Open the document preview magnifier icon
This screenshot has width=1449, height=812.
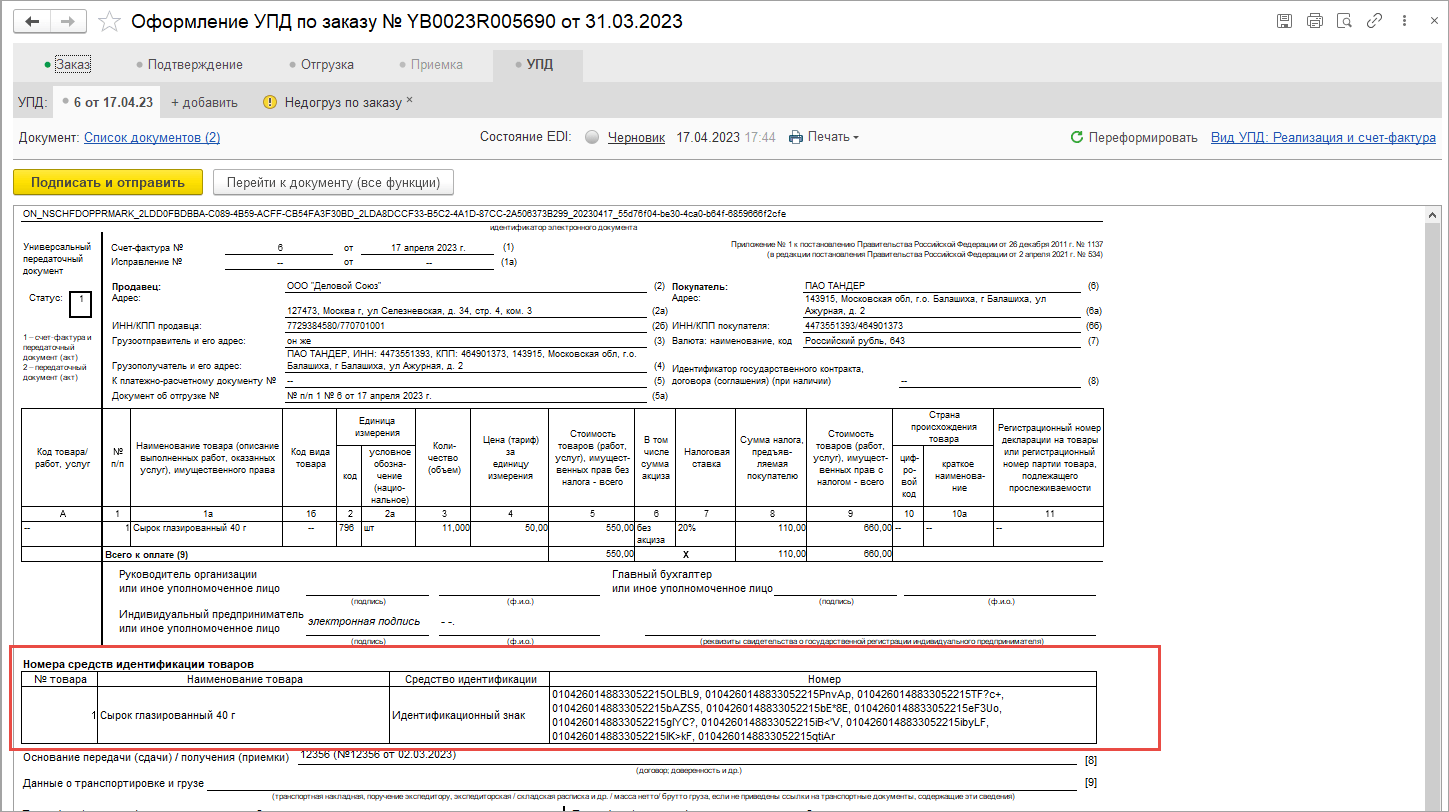(x=1345, y=21)
